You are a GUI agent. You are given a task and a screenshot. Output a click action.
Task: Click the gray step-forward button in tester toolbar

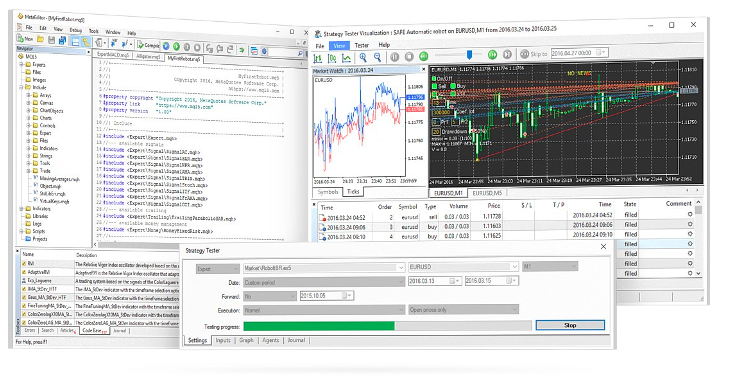click(507, 54)
